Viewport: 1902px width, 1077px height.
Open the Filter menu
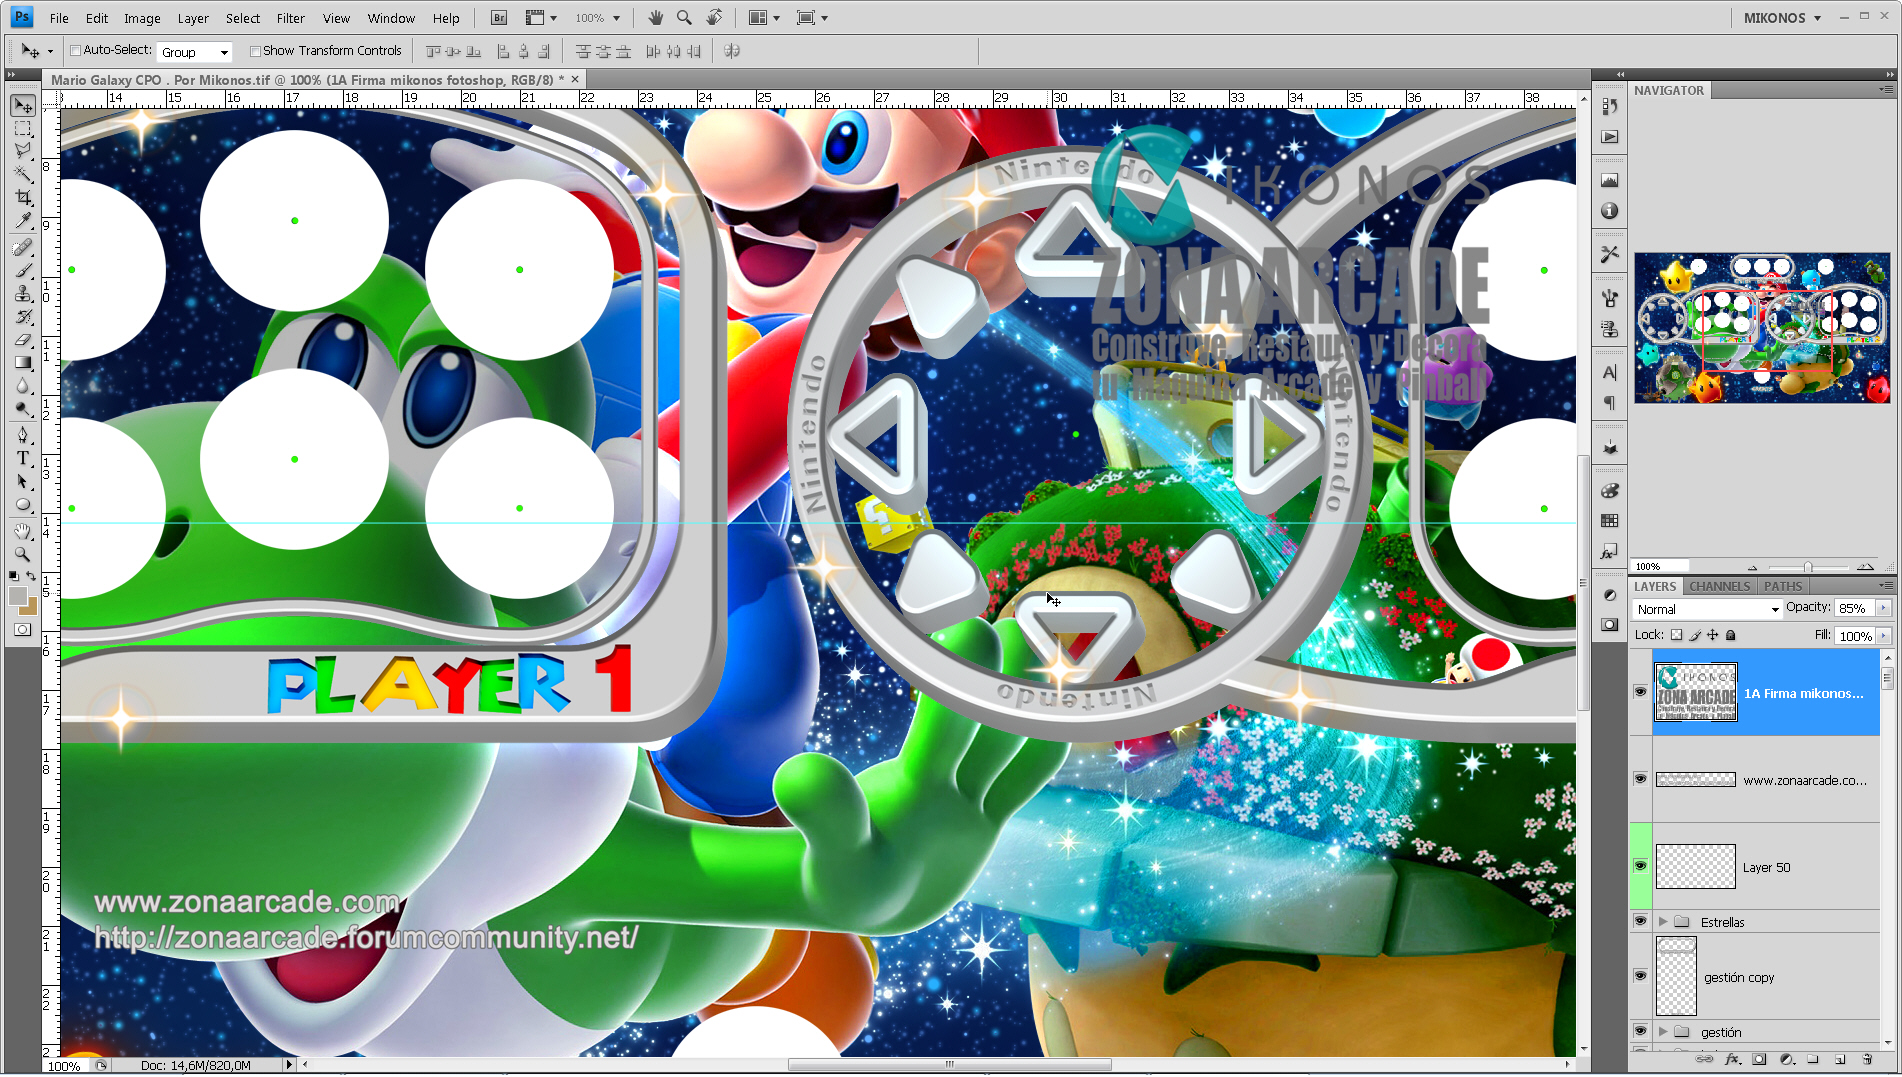(290, 18)
